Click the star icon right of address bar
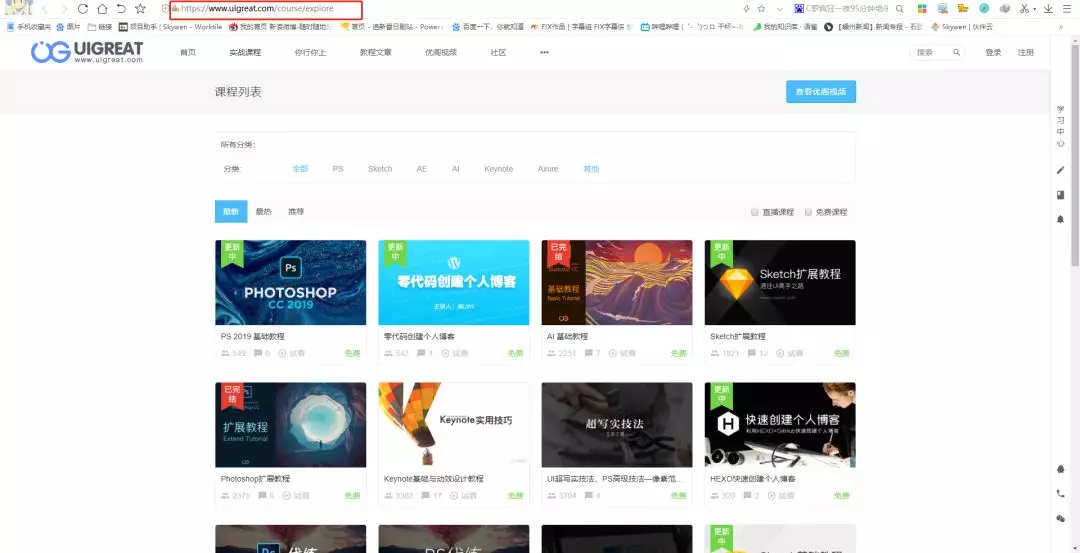This screenshot has height=553, width=1080. 761,9
